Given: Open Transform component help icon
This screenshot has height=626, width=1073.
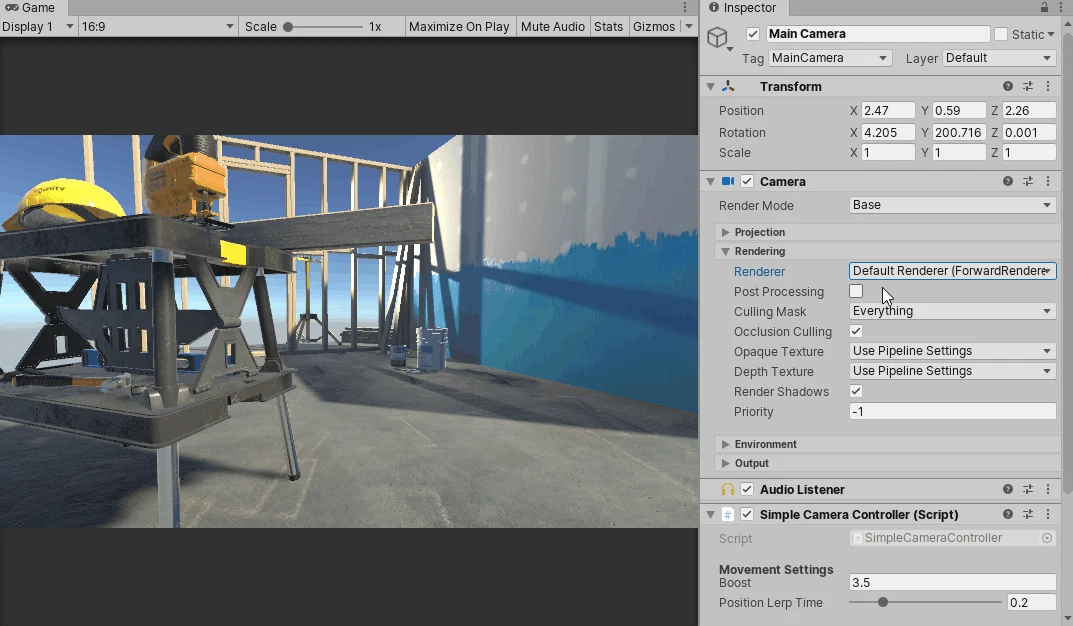Looking at the screenshot, I should (x=1007, y=86).
